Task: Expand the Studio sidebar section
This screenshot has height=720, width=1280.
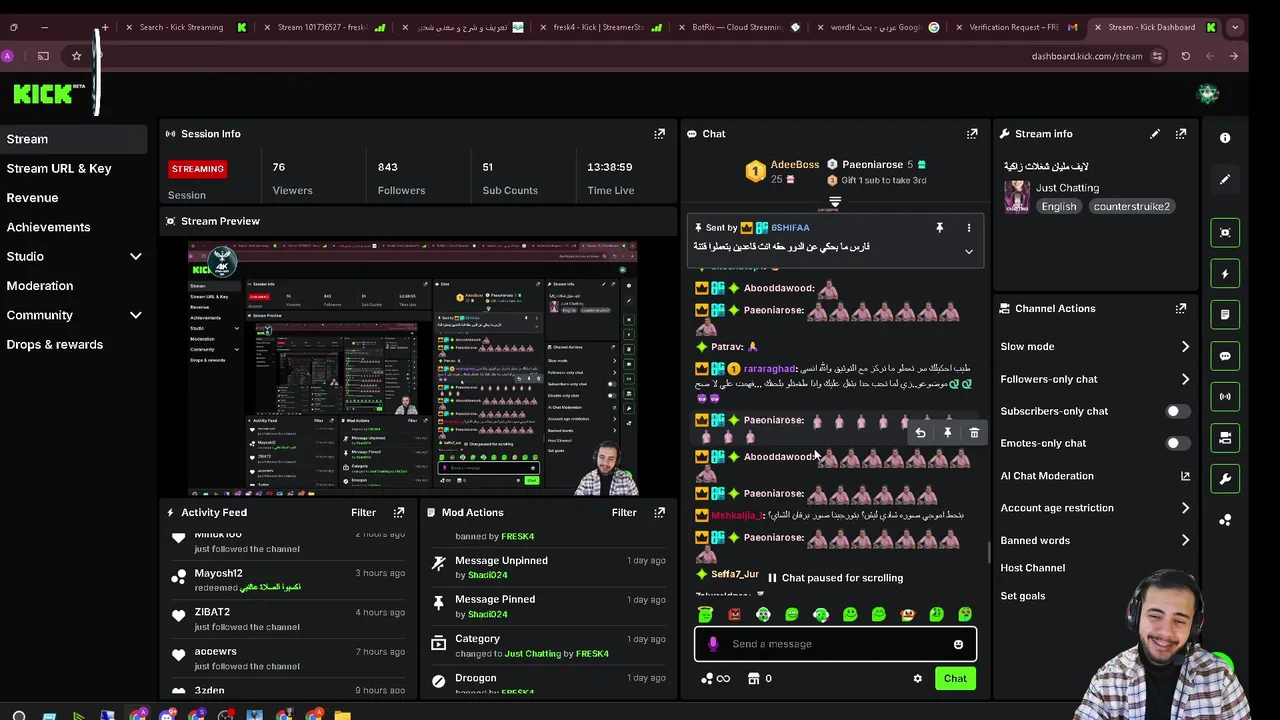Action: [135, 257]
